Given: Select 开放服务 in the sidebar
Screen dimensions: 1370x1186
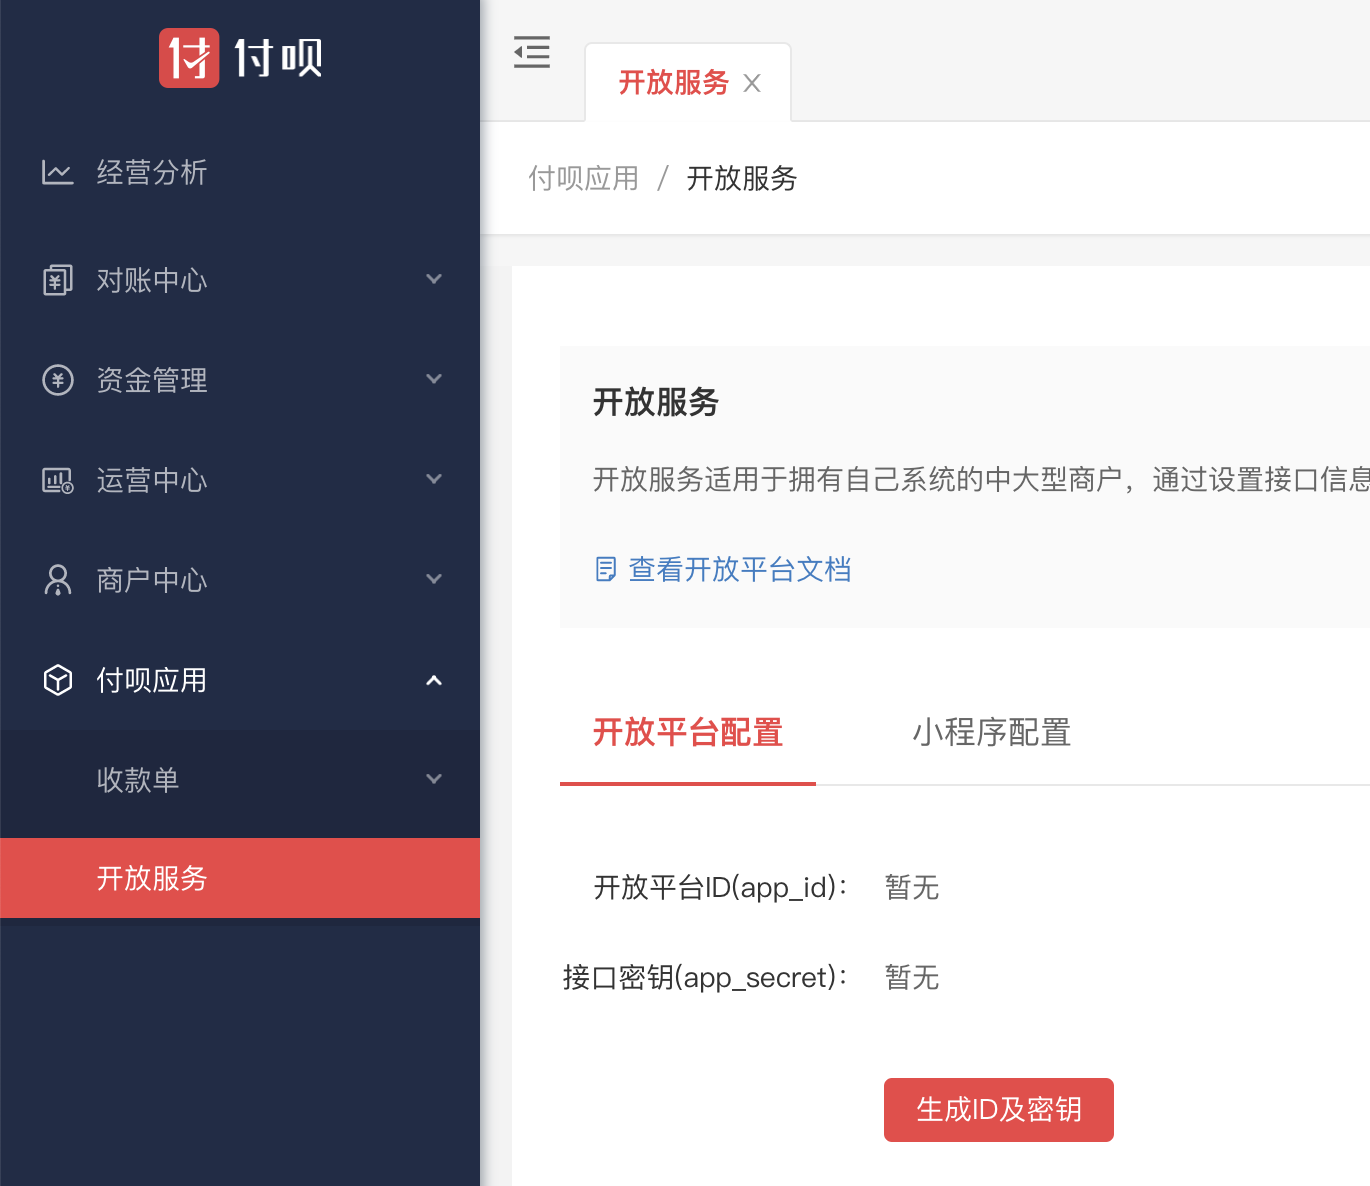Looking at the screenshot, I should click(x=240, y=878).
